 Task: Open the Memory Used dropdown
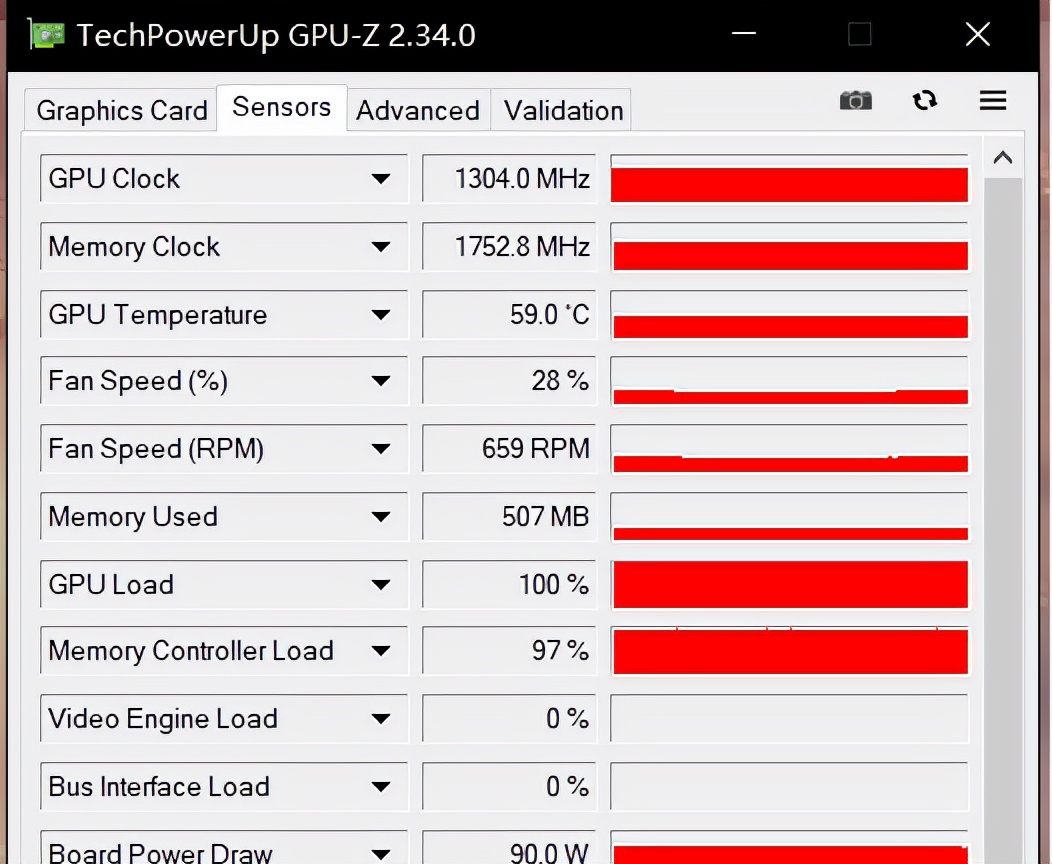380,517
